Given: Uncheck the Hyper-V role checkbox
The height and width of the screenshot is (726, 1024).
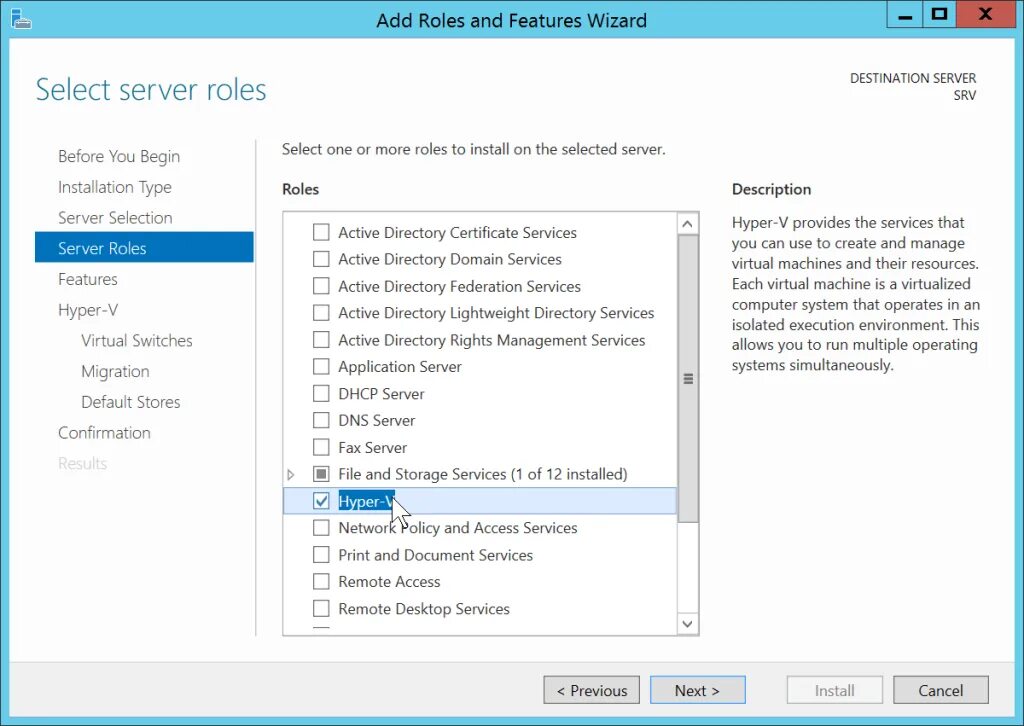Looking at the screenshot, I should coord(321,501).
